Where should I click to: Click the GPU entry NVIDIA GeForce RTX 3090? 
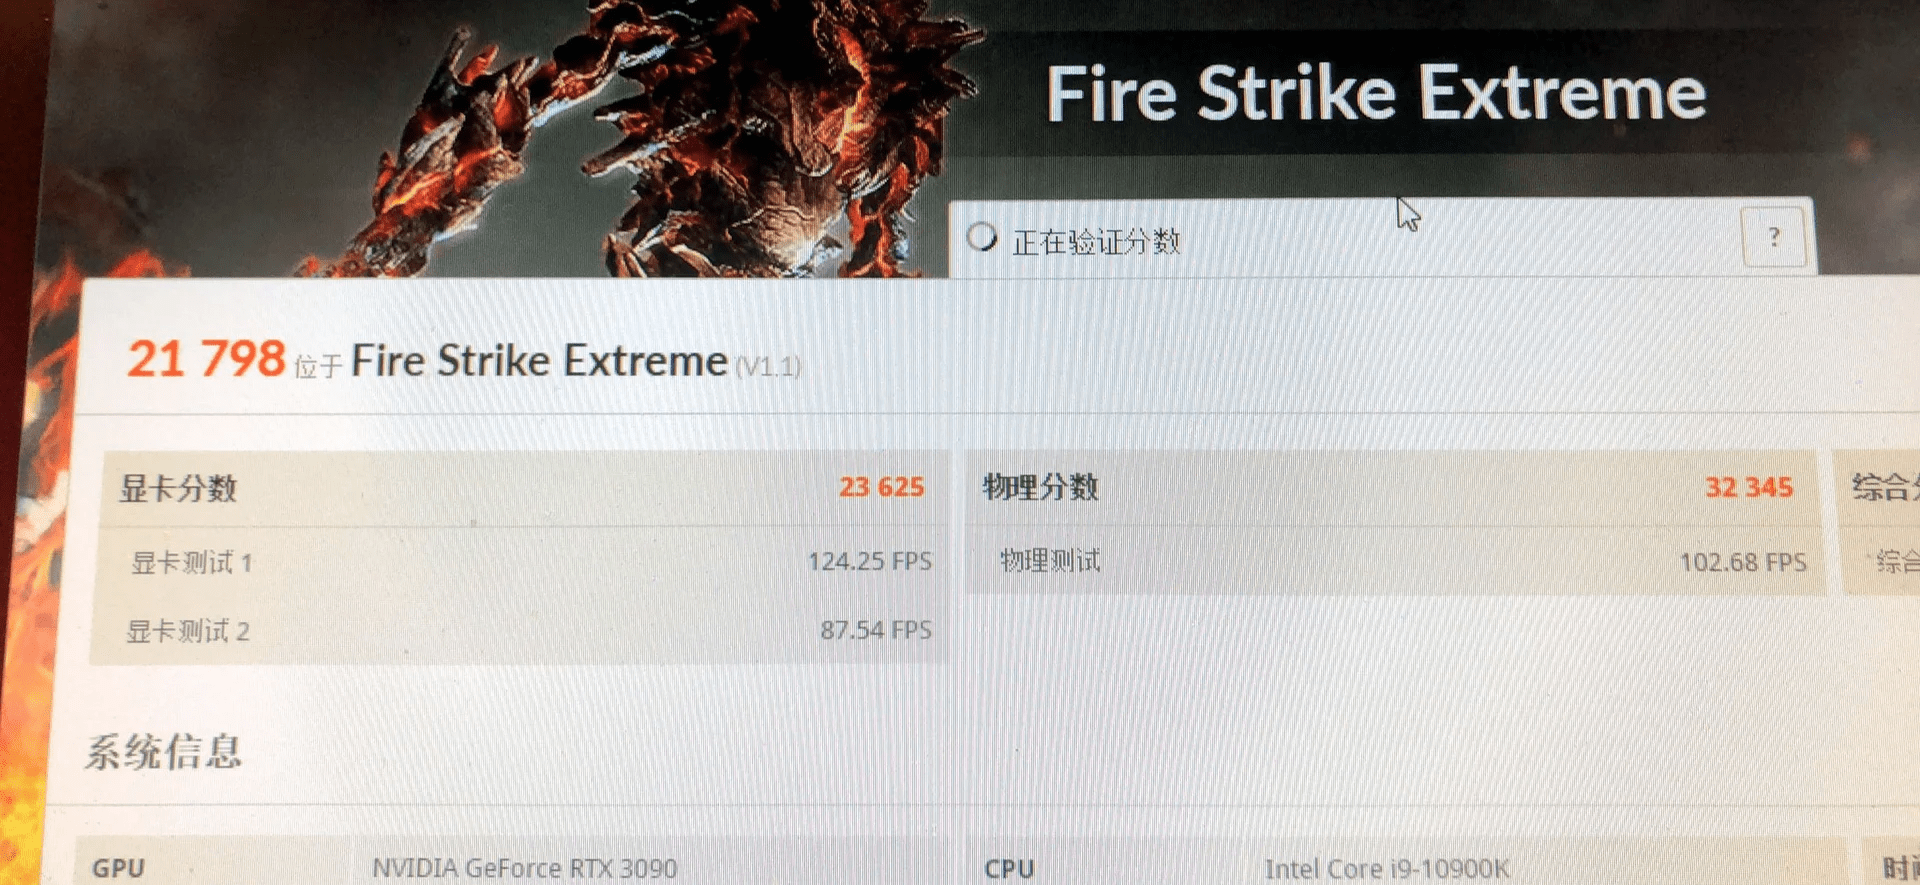click(525, 868)
